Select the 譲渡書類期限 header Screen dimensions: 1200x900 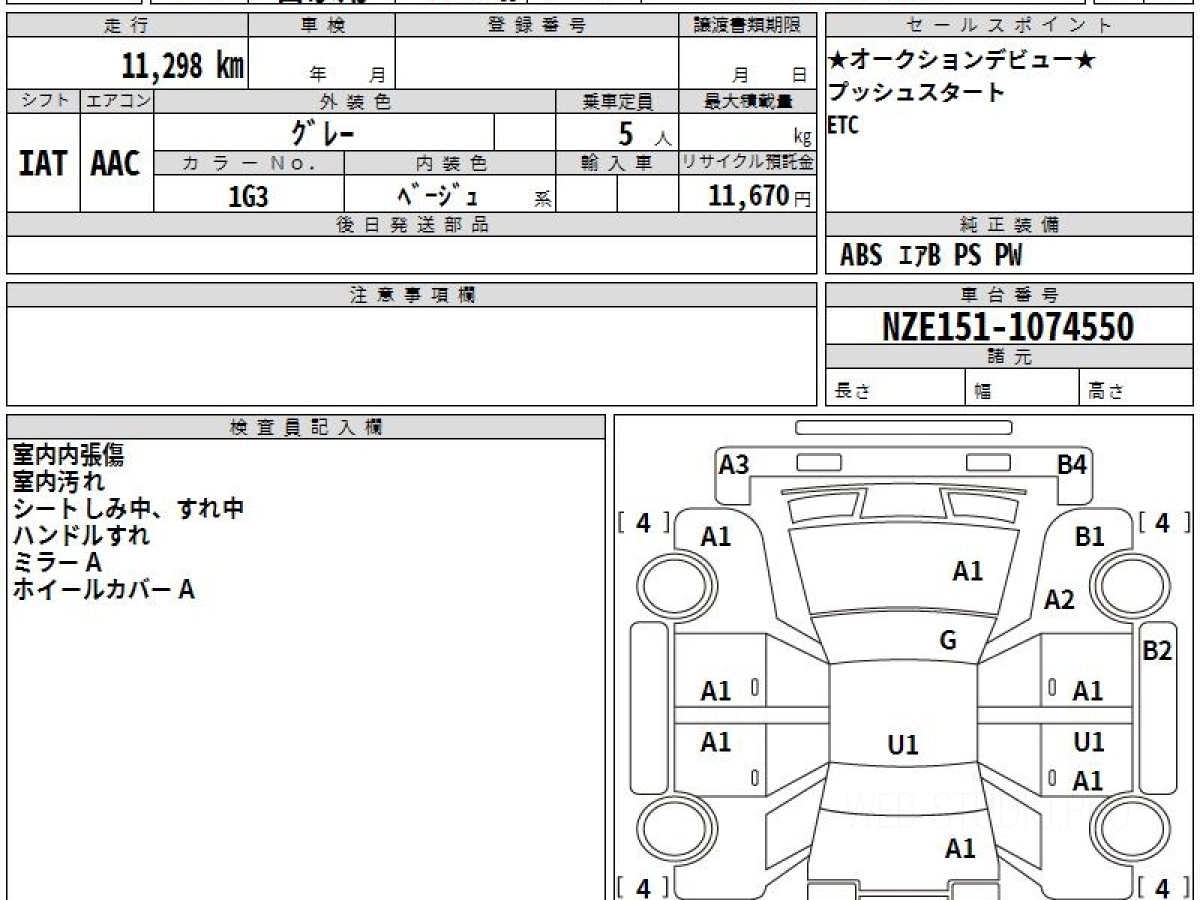click(x=747, y=26)
